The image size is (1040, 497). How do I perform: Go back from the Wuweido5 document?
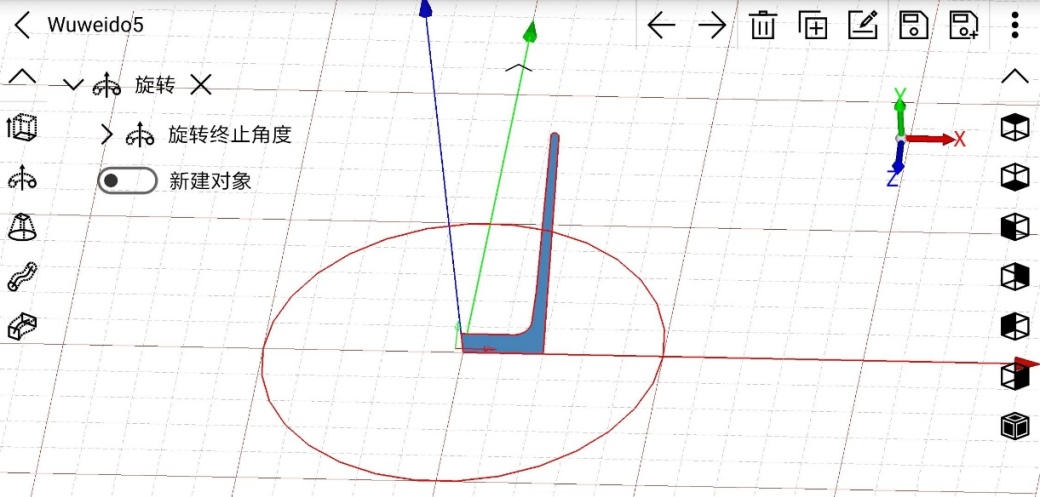coord(22,25)
